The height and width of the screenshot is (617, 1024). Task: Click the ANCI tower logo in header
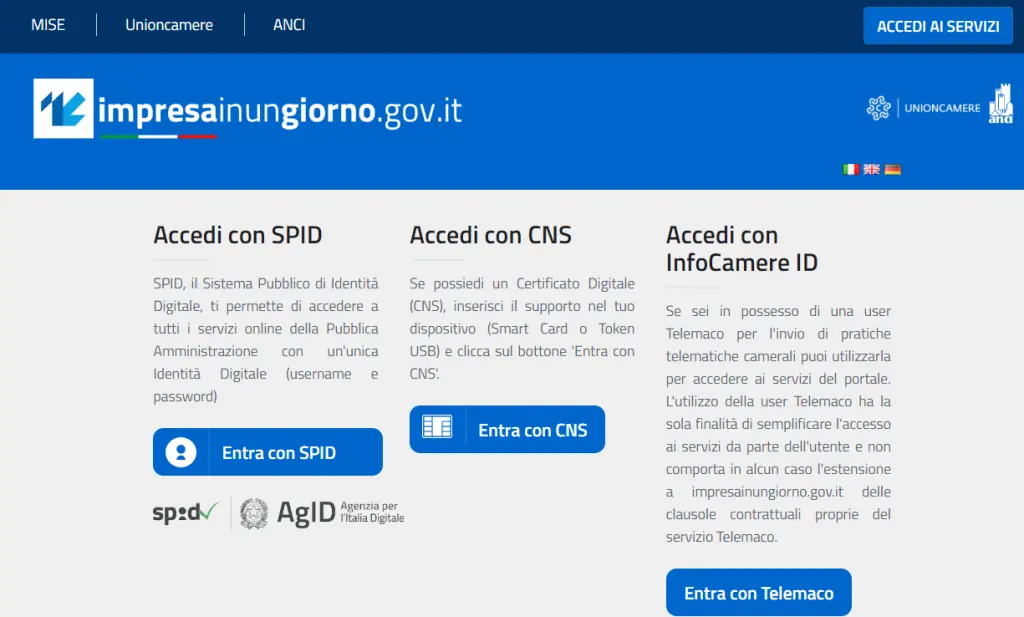pos(1000,104)
